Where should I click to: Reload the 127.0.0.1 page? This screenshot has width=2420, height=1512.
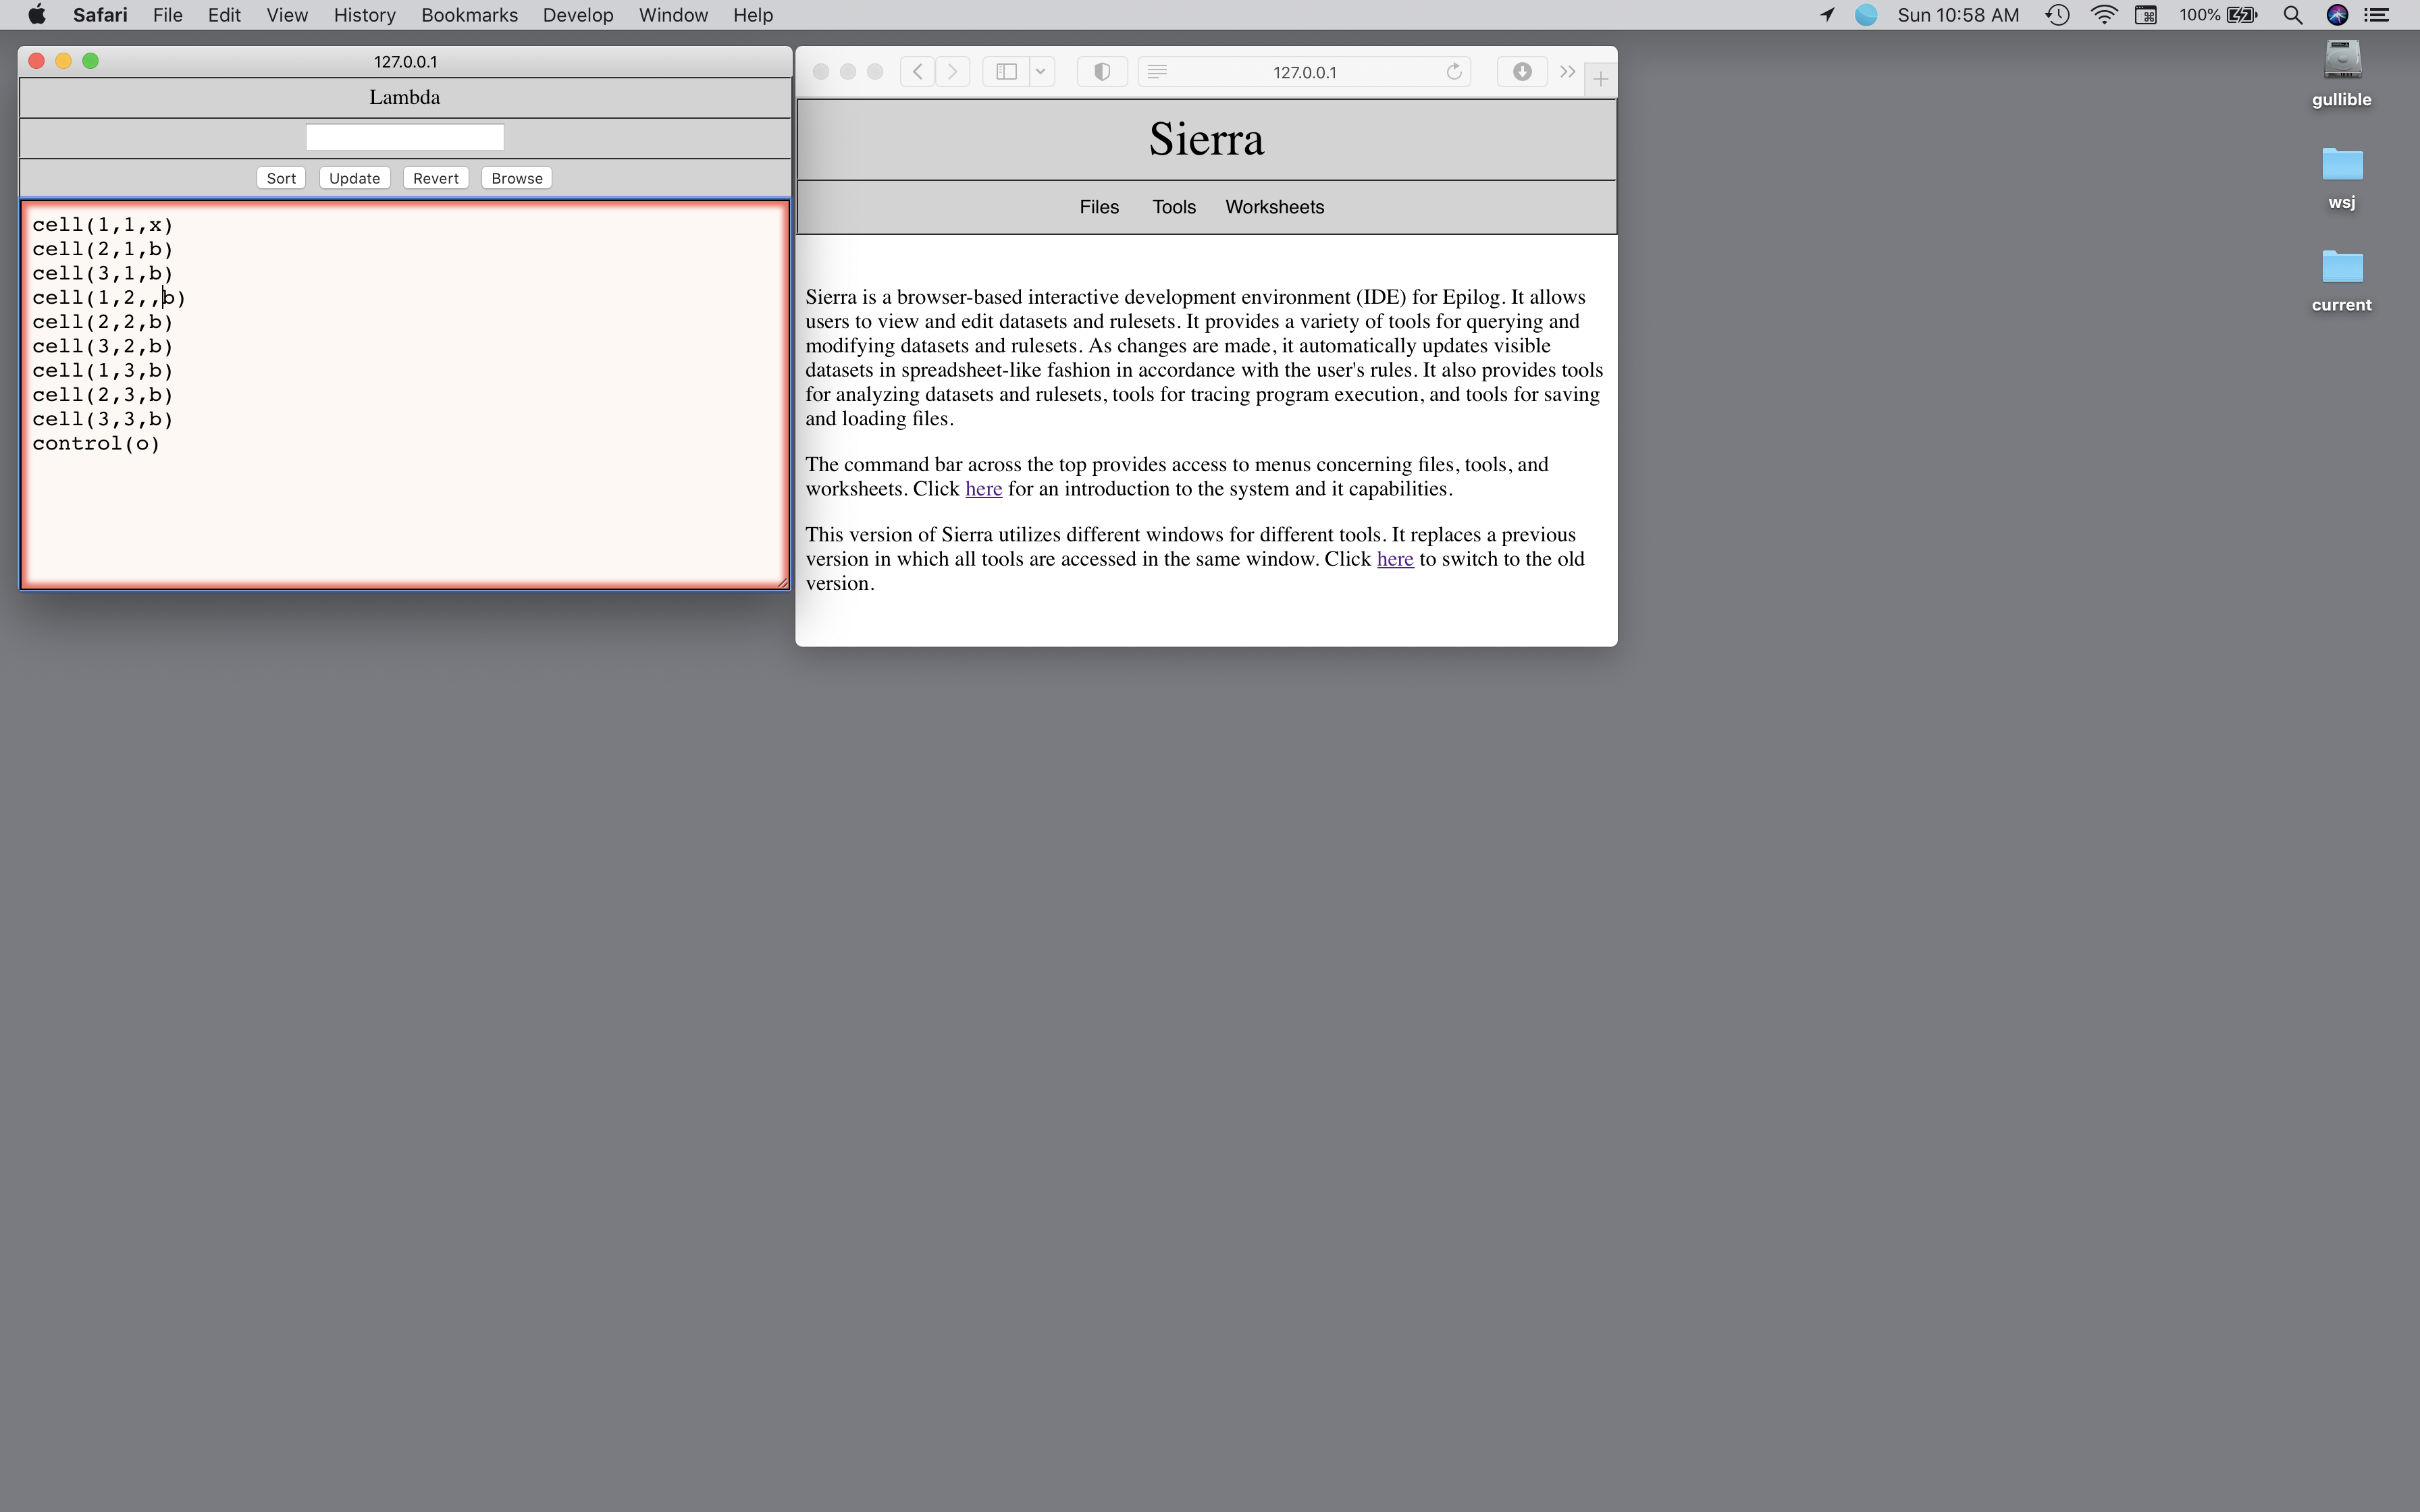[x=1454, y=72]
